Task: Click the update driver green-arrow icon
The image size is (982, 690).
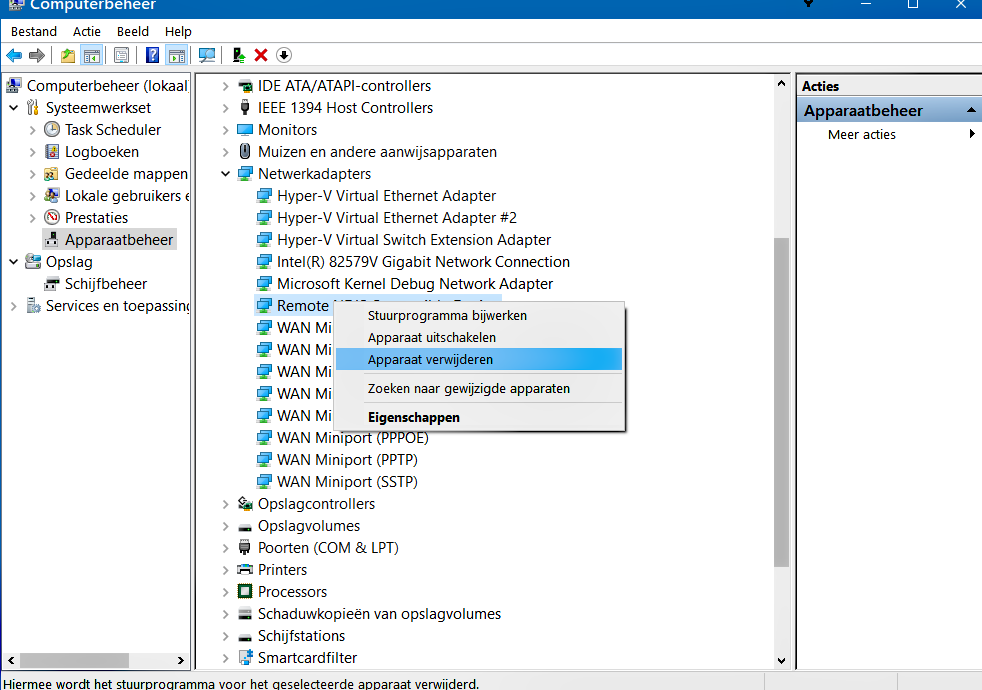Action: point(238,56)
